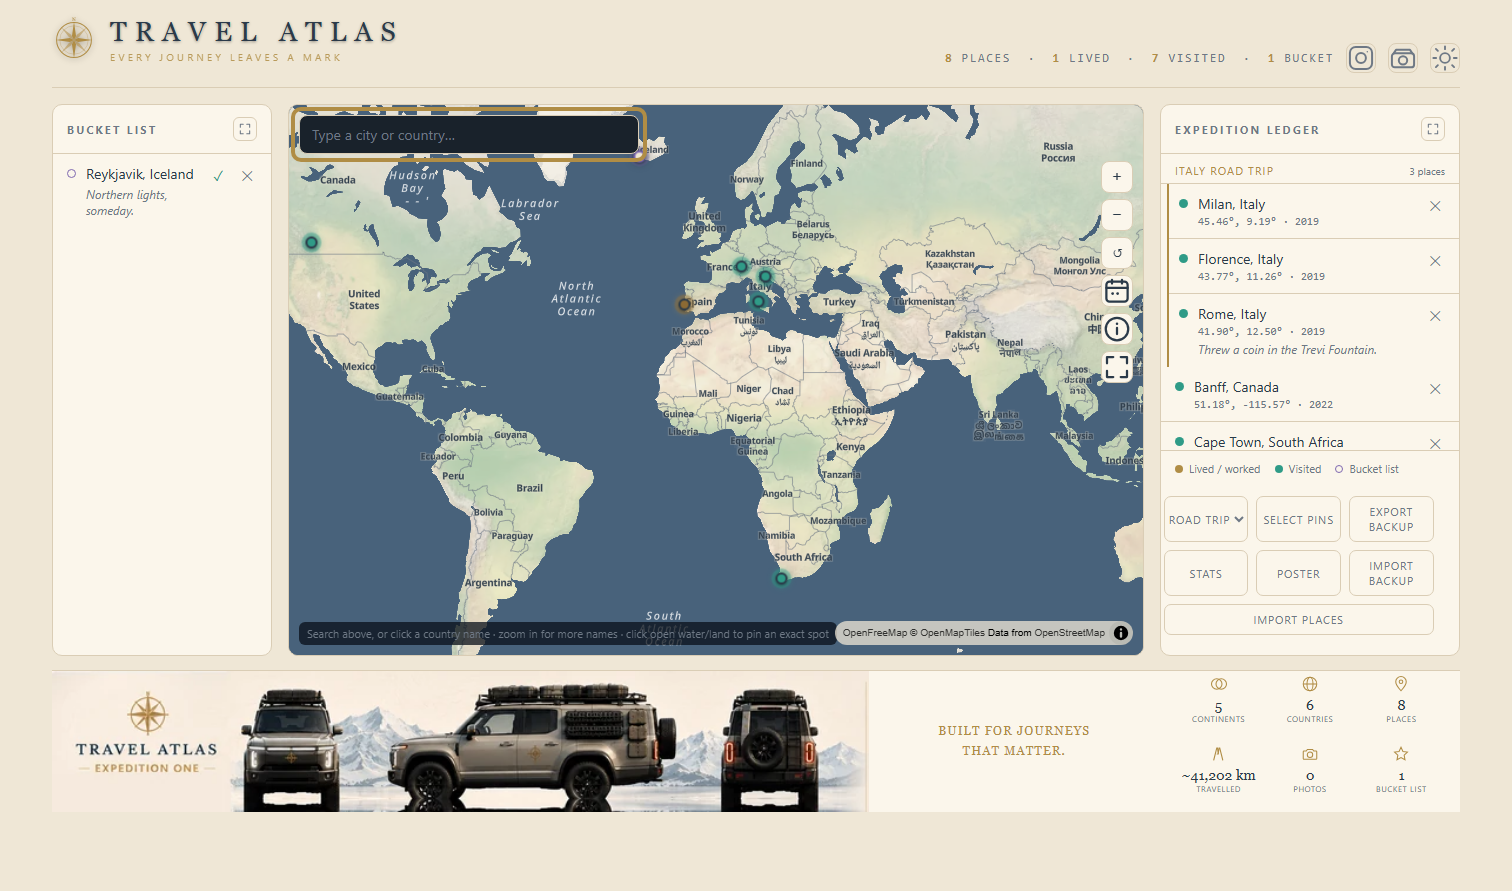
Task: Select the lived pin near Spain
Action: tap(684, 304)
